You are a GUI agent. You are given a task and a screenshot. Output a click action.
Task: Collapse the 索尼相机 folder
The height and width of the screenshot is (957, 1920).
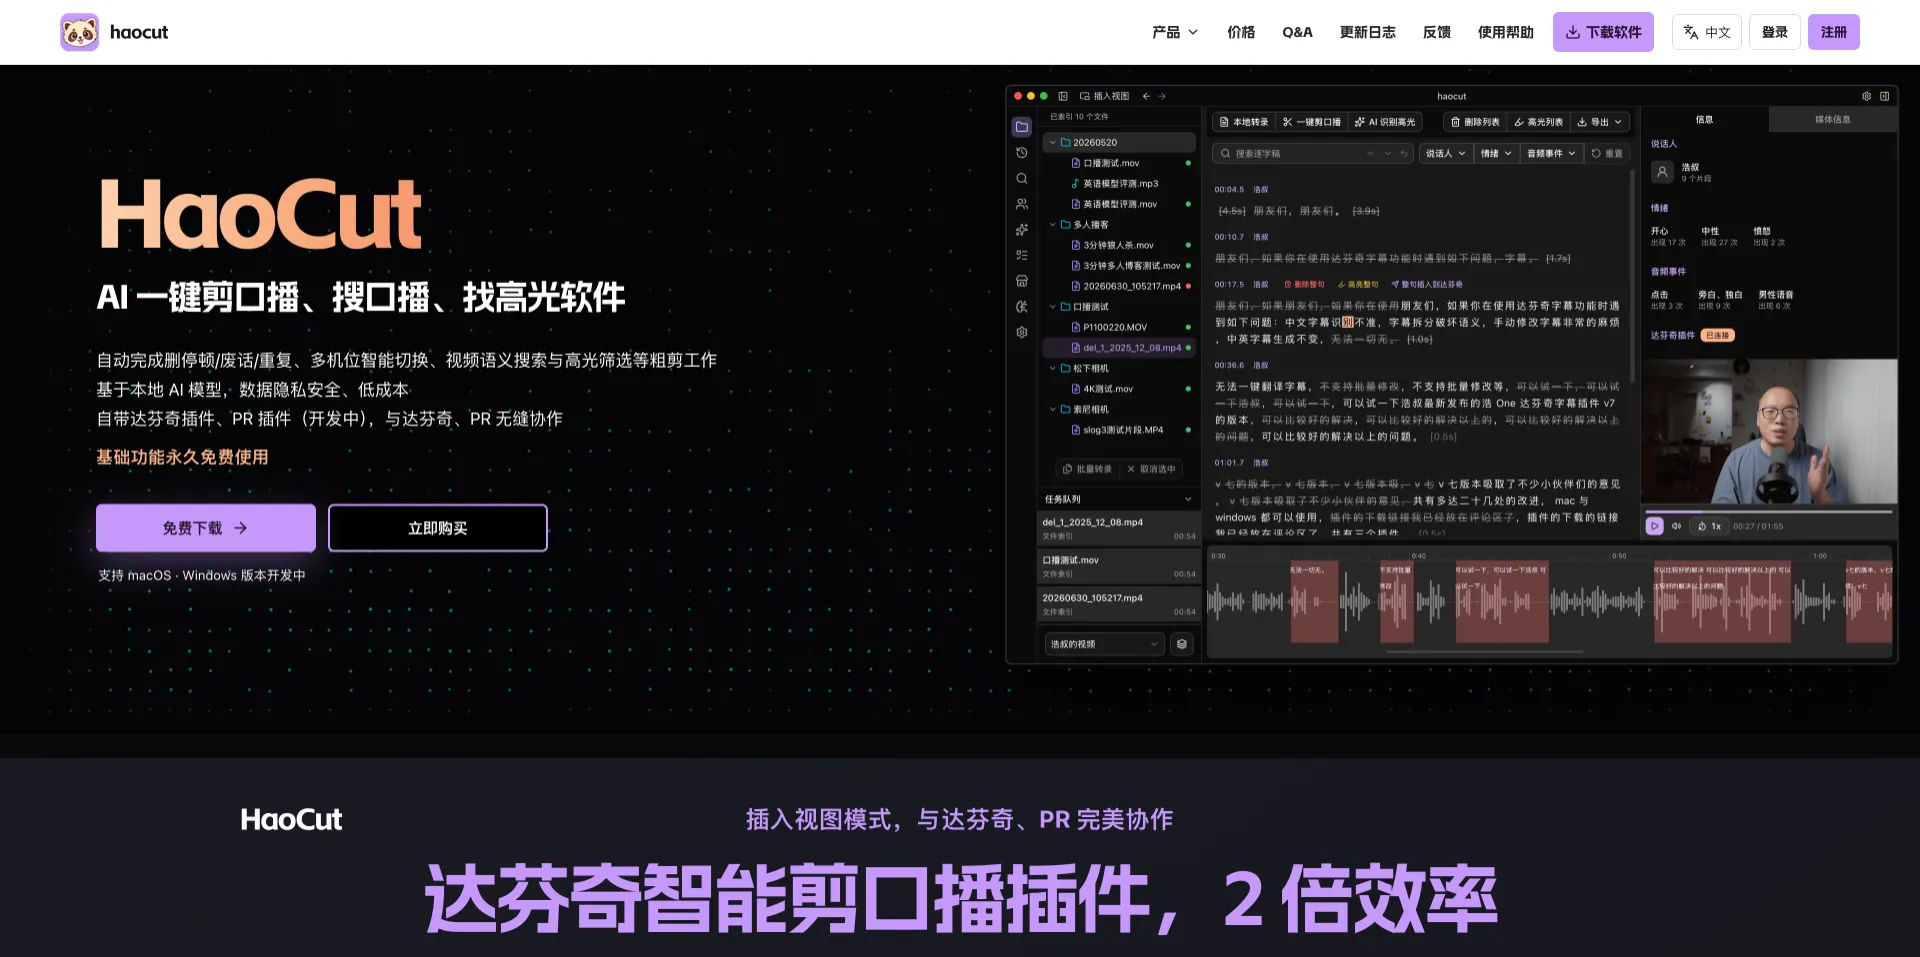coord(1052,409)
